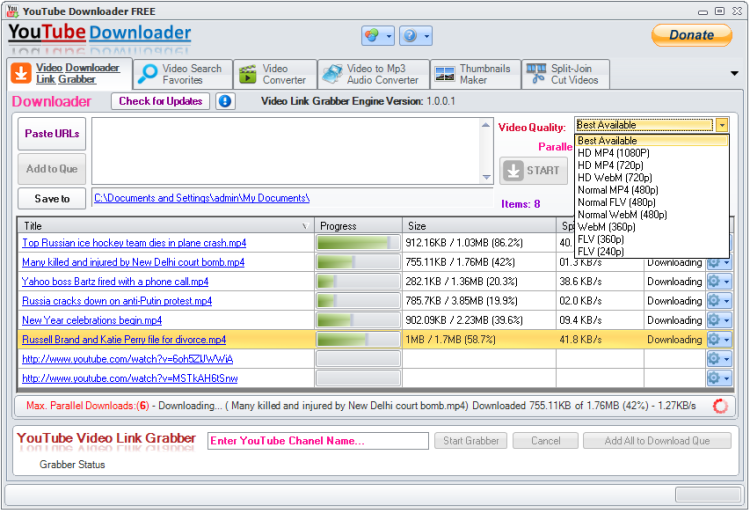Click the Progress column header
The height and width of the screenshot is (528, 750).
coord(358,226)
